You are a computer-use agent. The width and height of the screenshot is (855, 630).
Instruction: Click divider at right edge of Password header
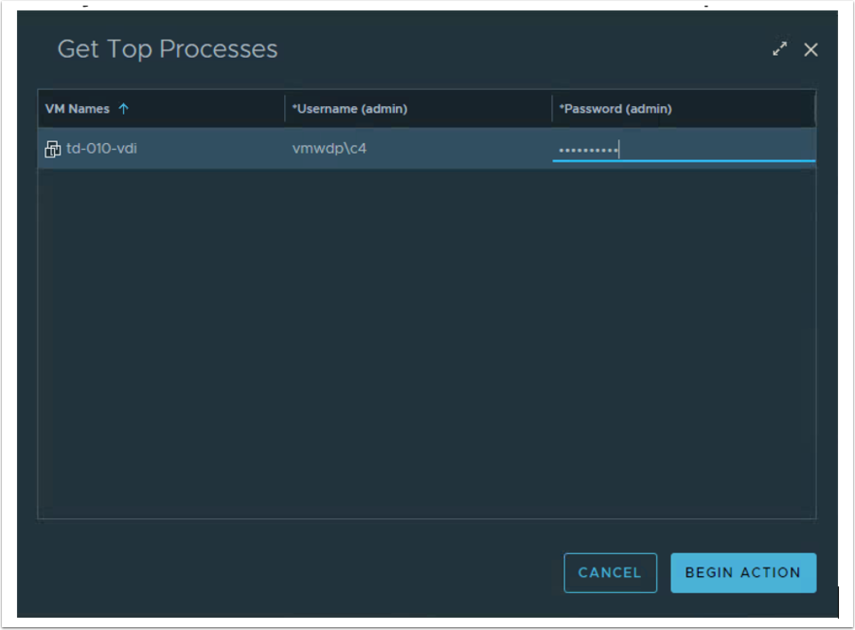pos(815,109)
